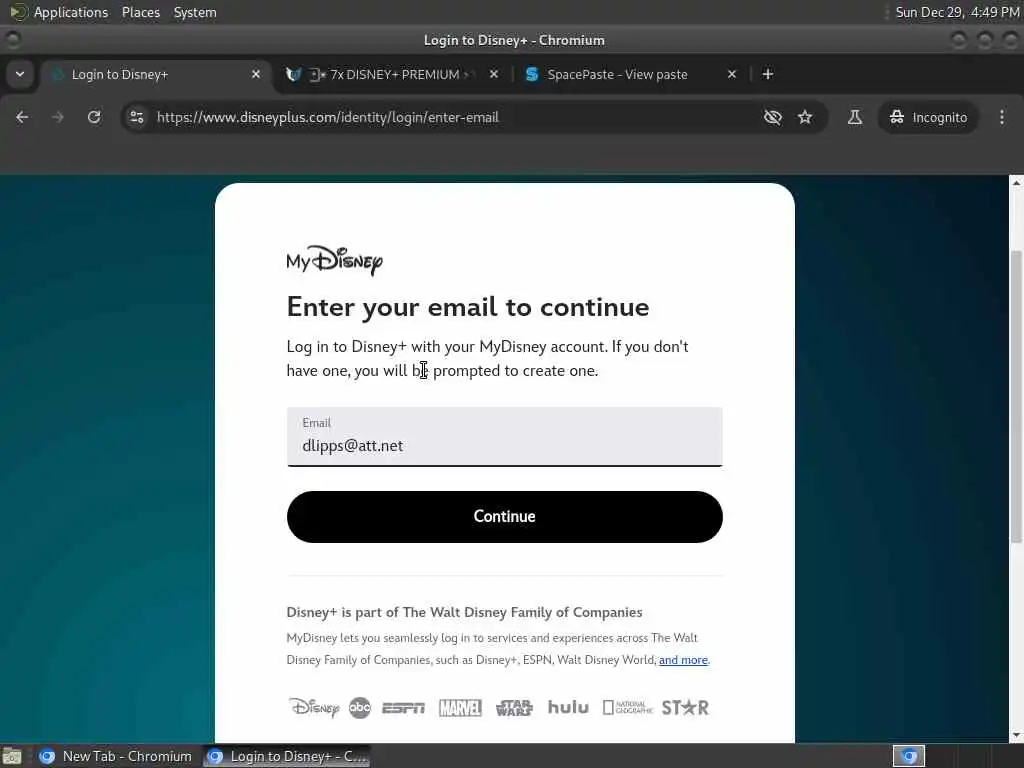Click the third-party cookies blocked eye icon
This screenshot has height=768, width=1024.
tap(773, 118)
